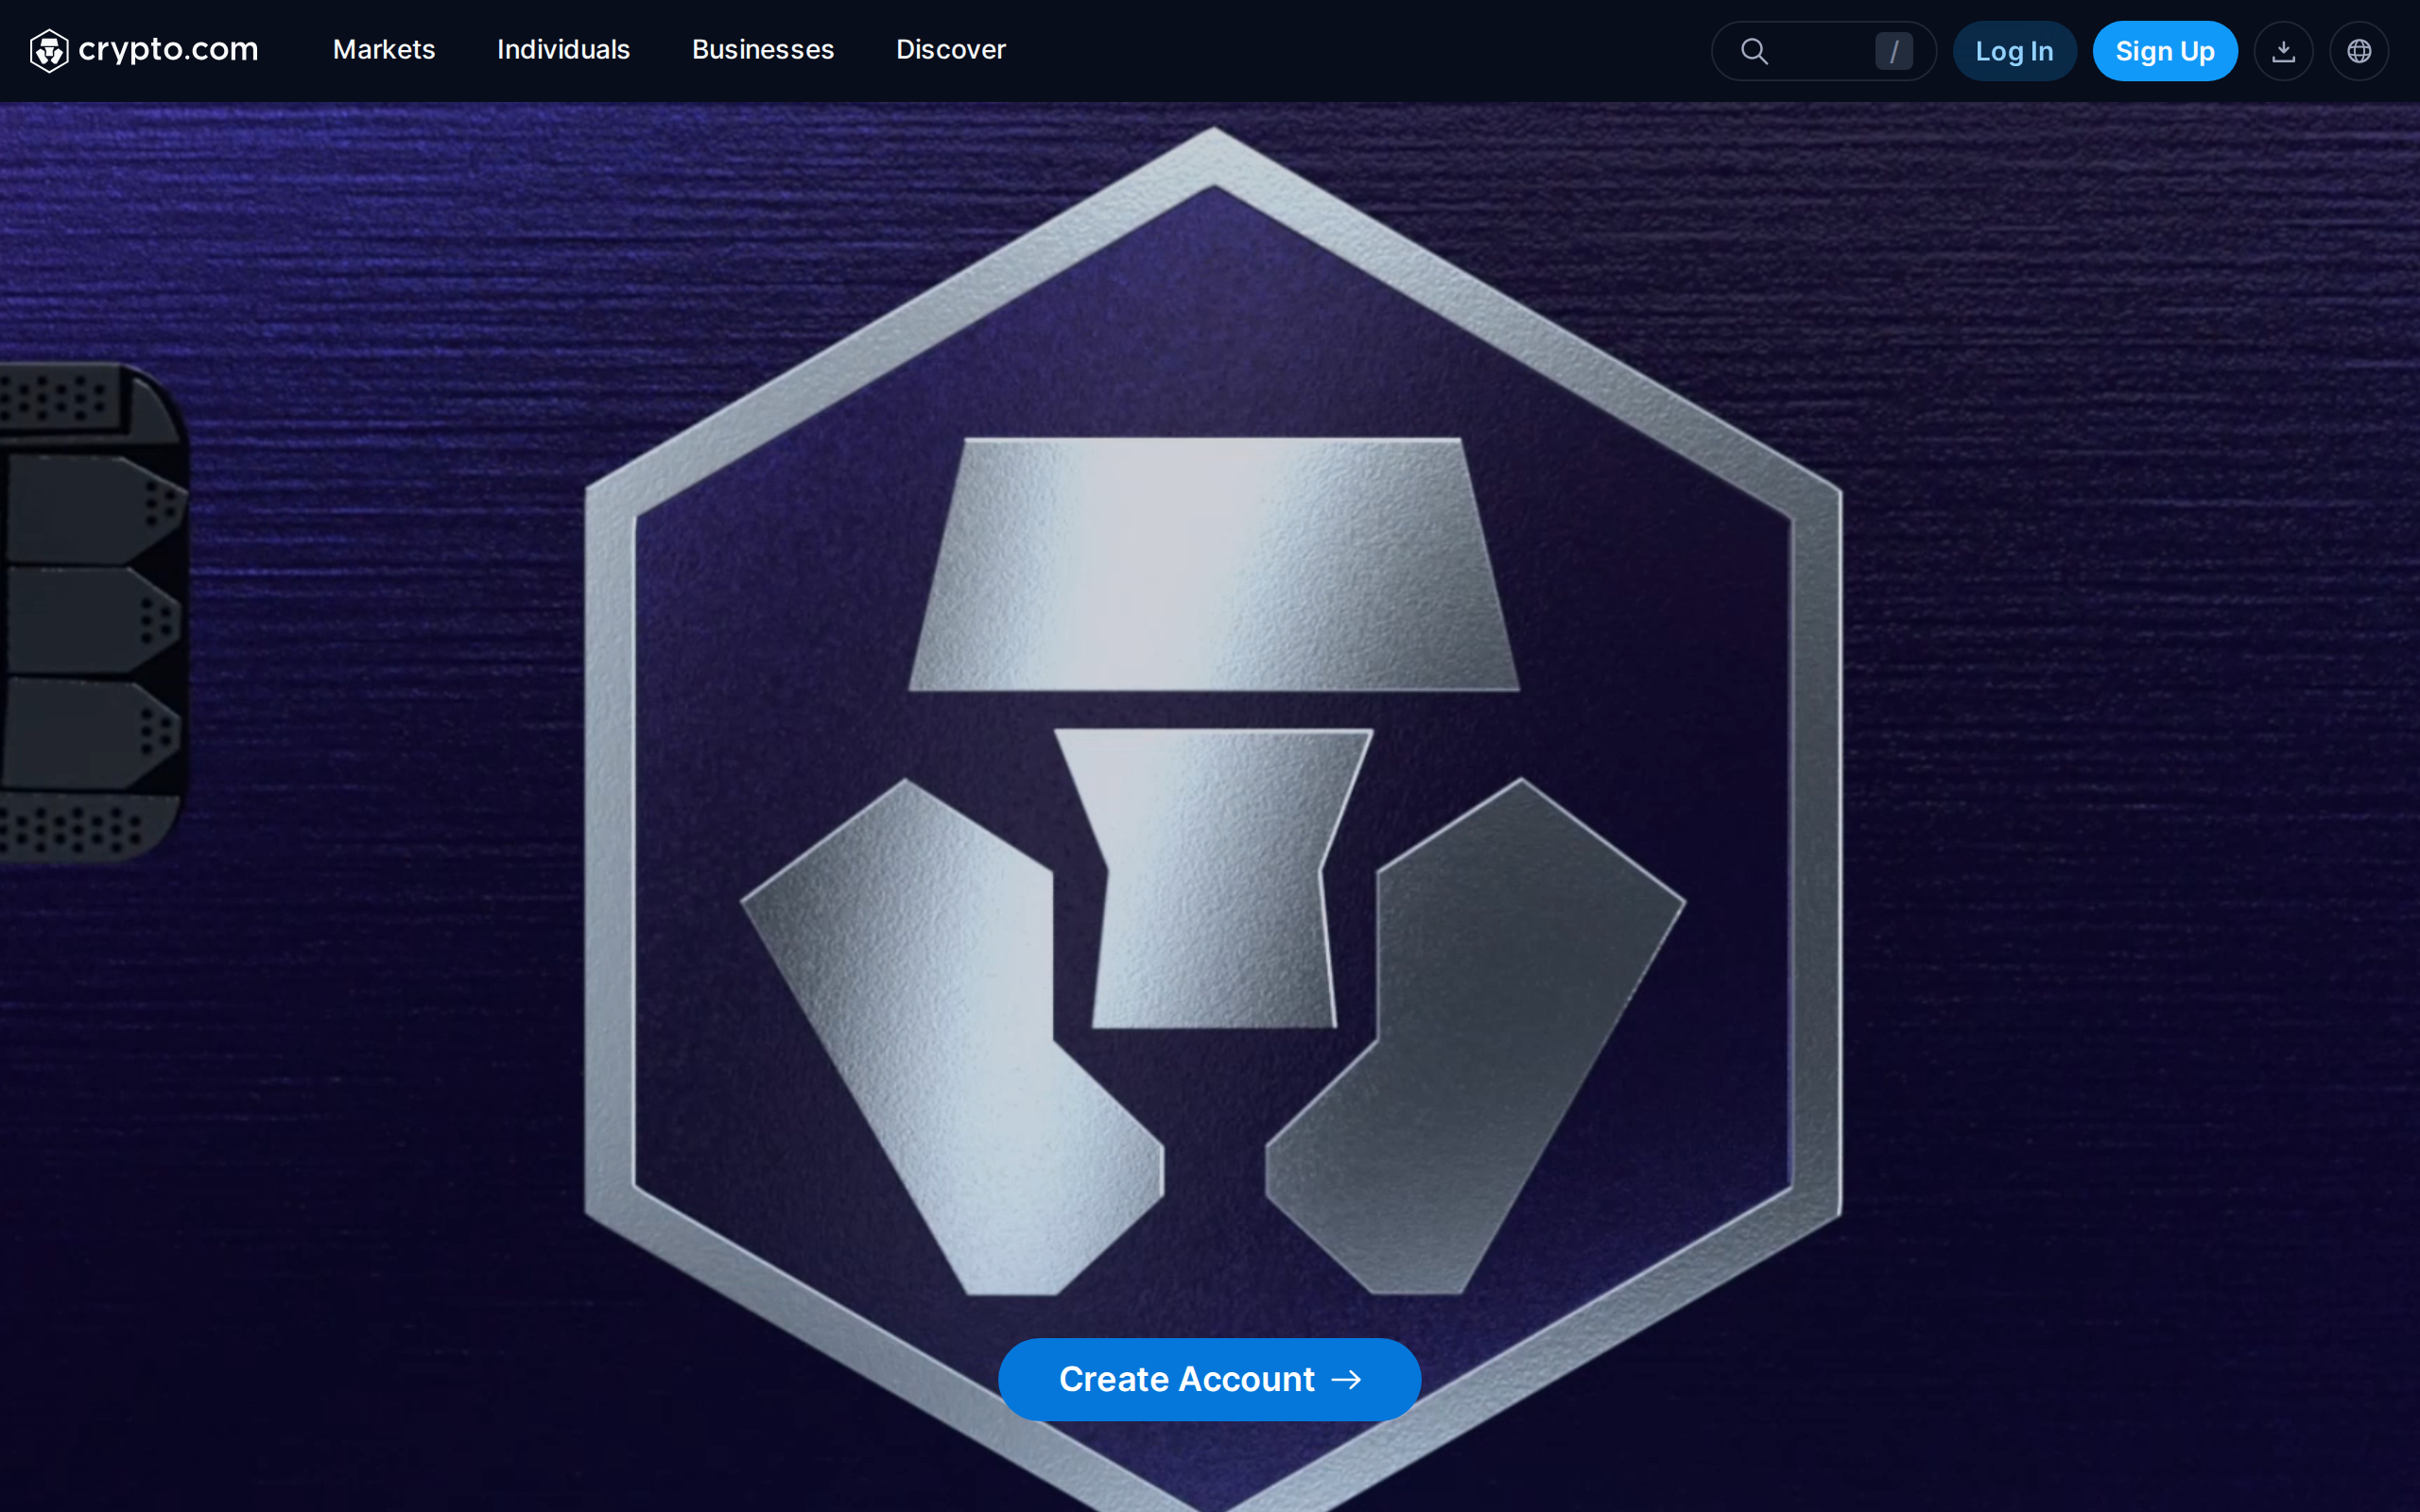Open the Discover menu
The height and width of the screenshot is (1512, 2420).
click(x=951, y=50)
